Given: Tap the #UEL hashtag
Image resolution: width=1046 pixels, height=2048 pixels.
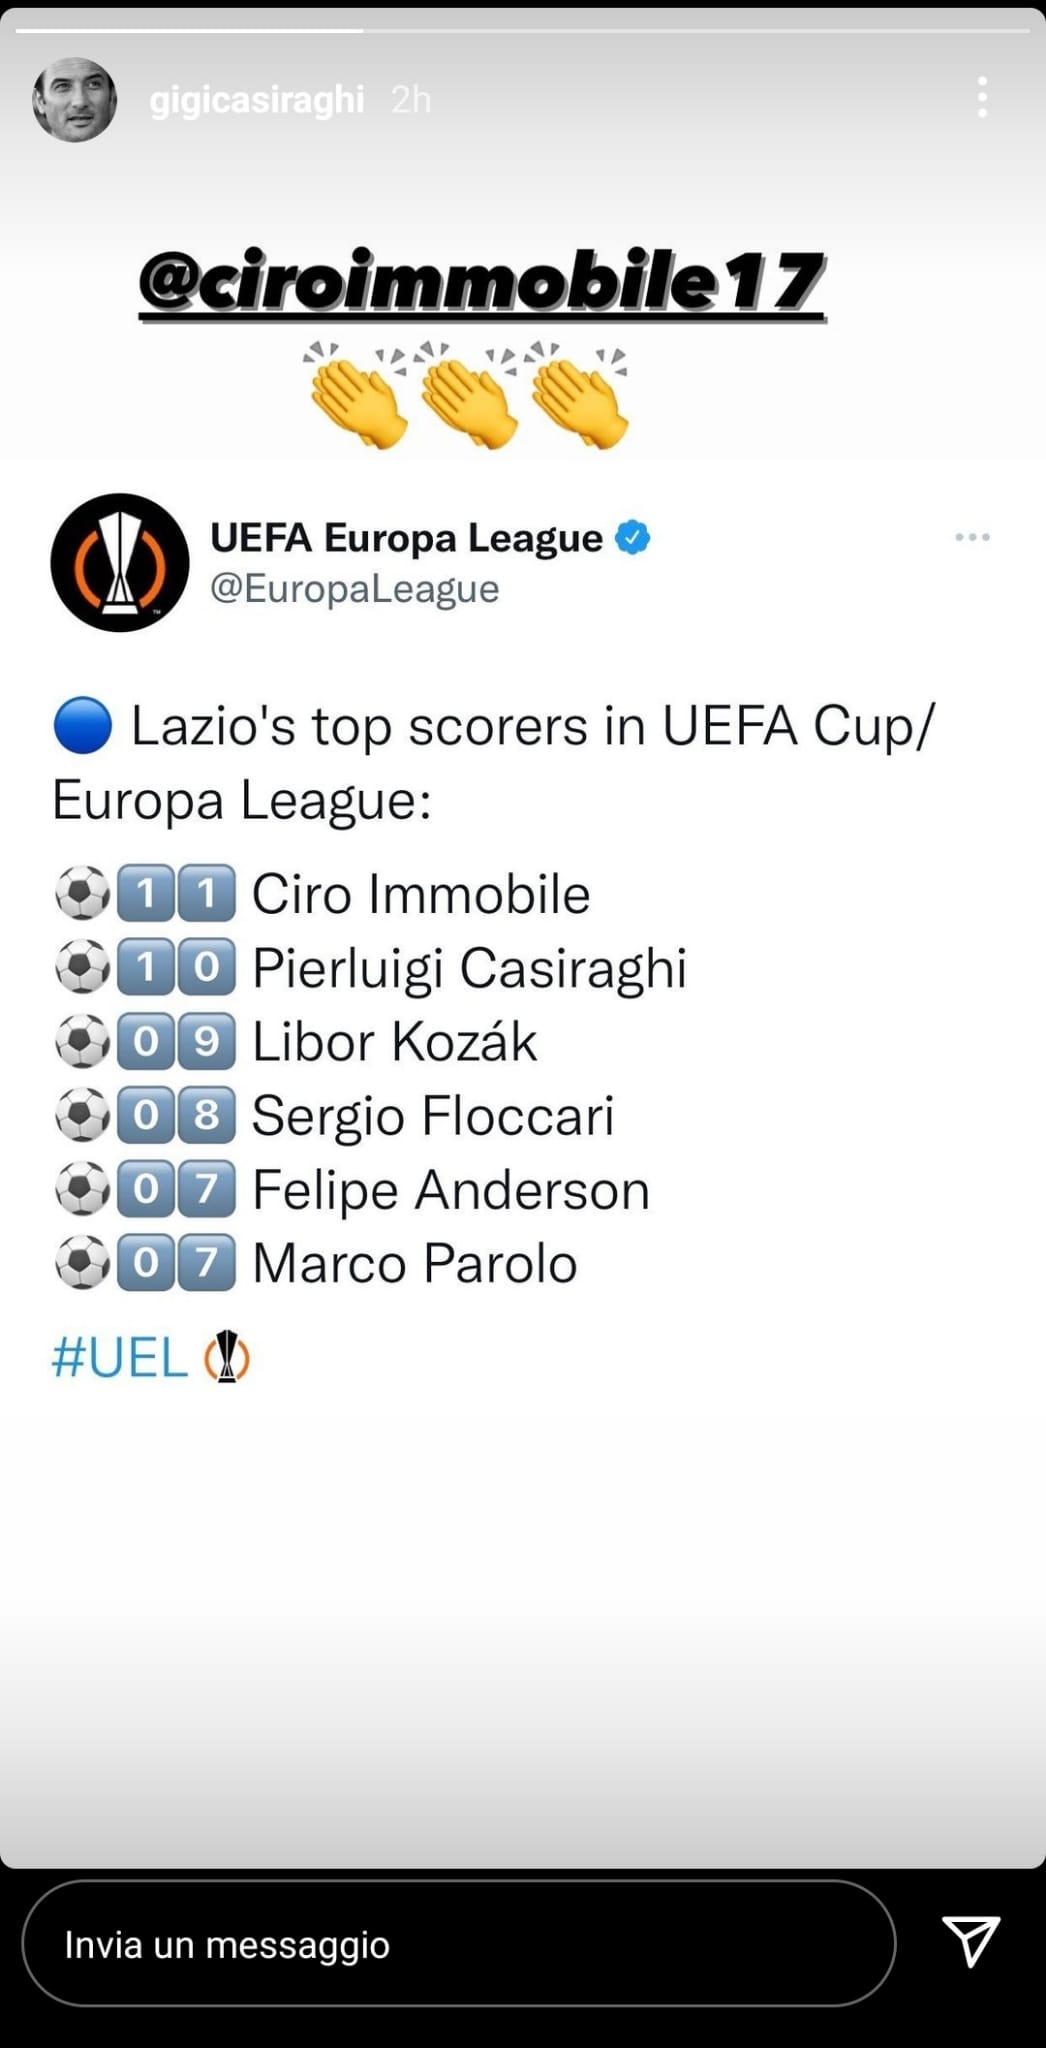Looking at the screenshot, I should tap(120, 1358).
